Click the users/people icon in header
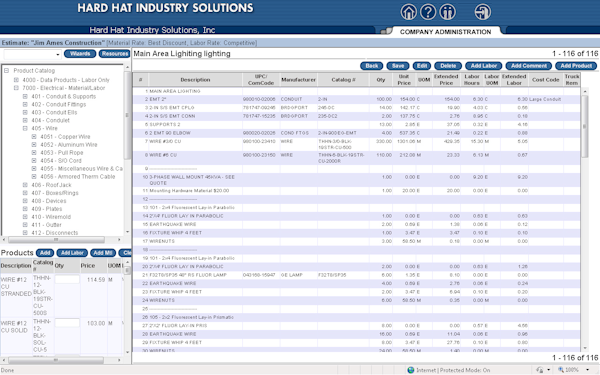Screen dimensions: 600x375 447,12
